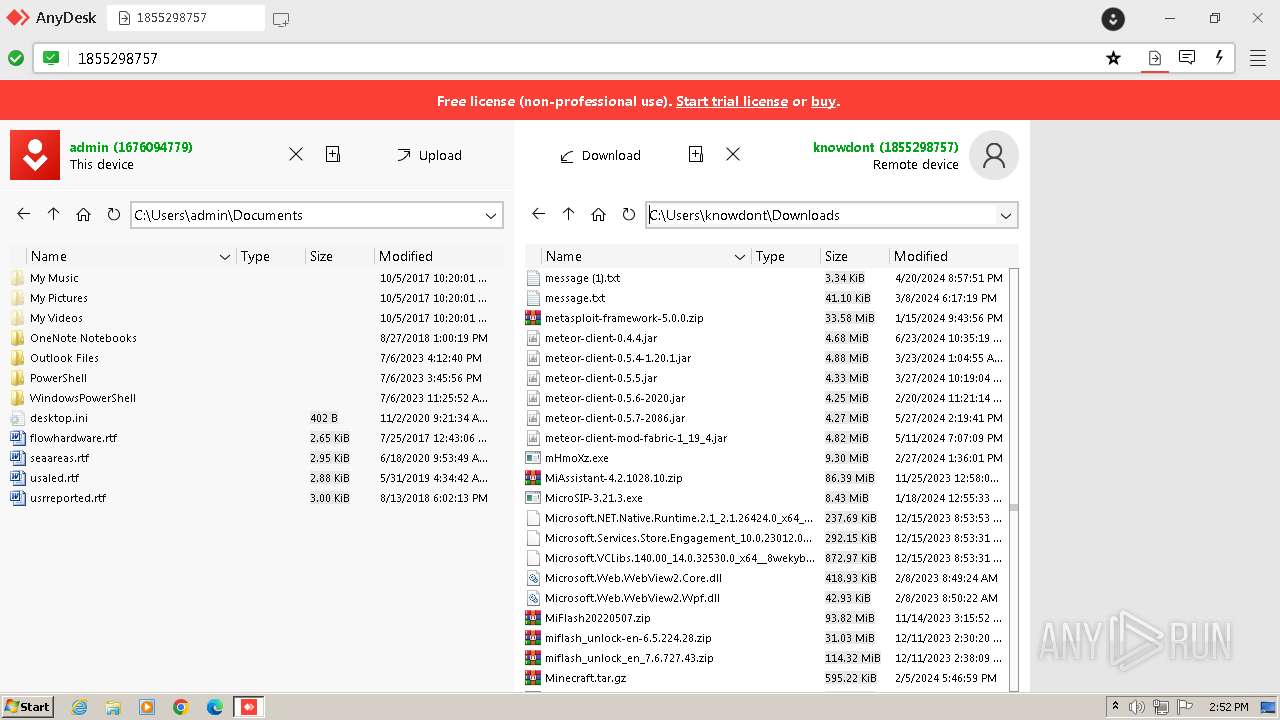Viewport: 1280px width, 720px height.
Task: Select the file transfer icon in address bar
Action: coord(1155,58)
